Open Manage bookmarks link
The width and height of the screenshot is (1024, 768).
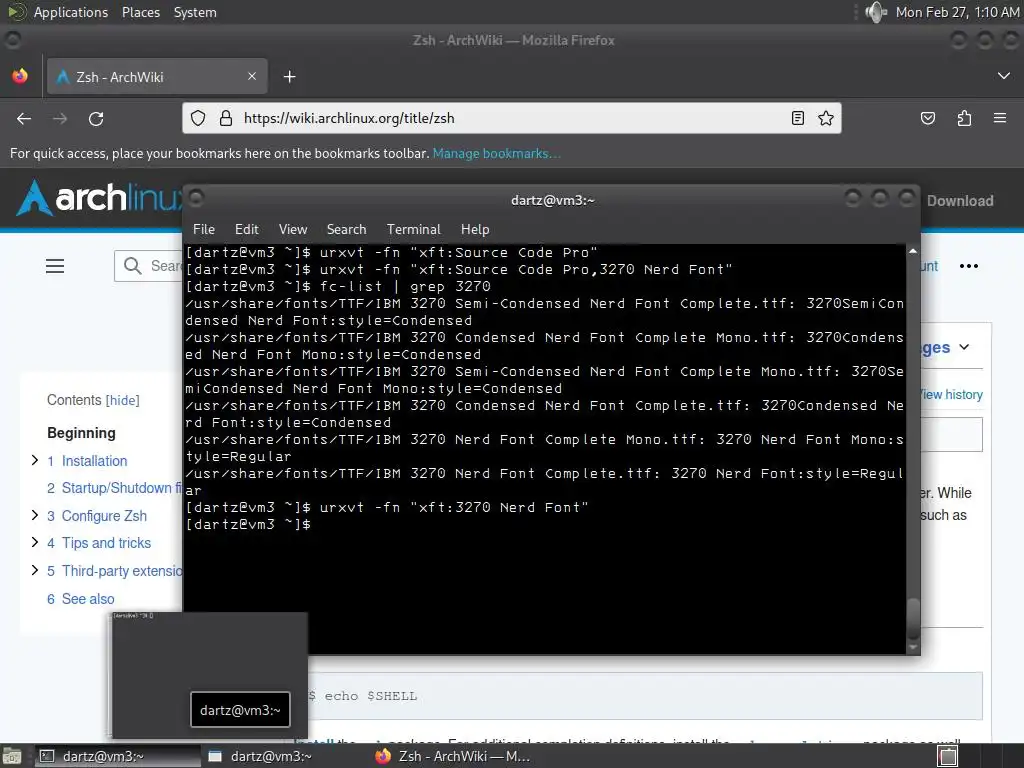(x=496, y=153)
